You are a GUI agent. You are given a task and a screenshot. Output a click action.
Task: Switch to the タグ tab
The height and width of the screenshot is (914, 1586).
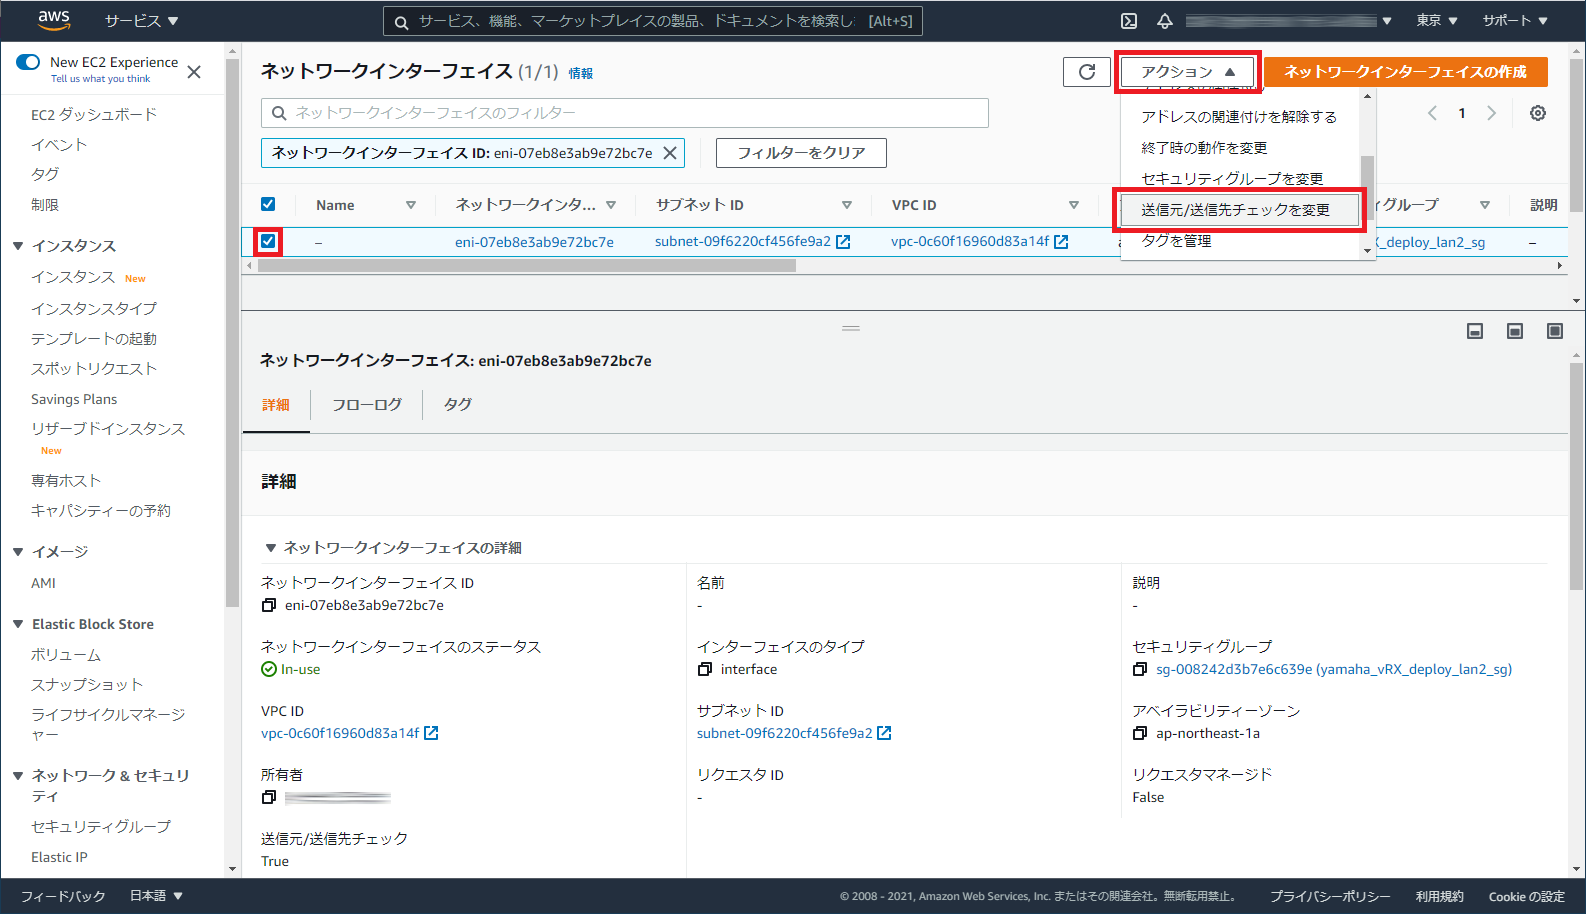point(458,405)
